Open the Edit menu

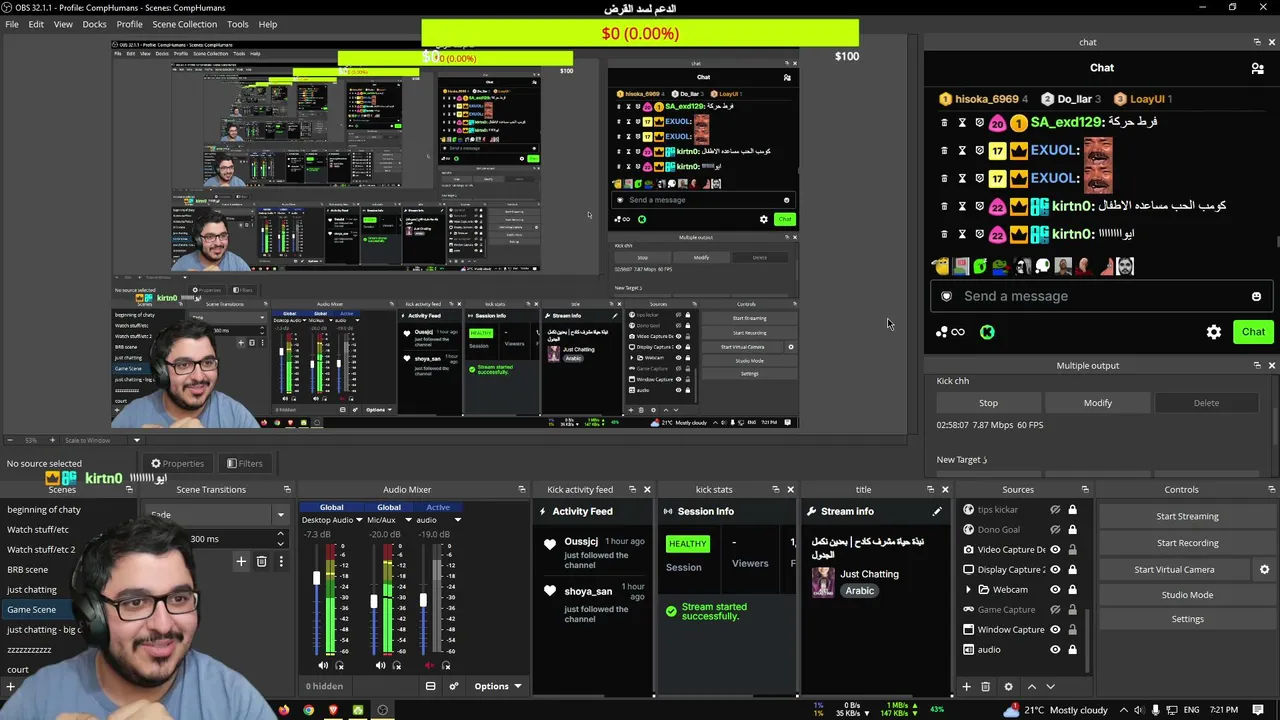pyautogui.click(x=36, y=24)
